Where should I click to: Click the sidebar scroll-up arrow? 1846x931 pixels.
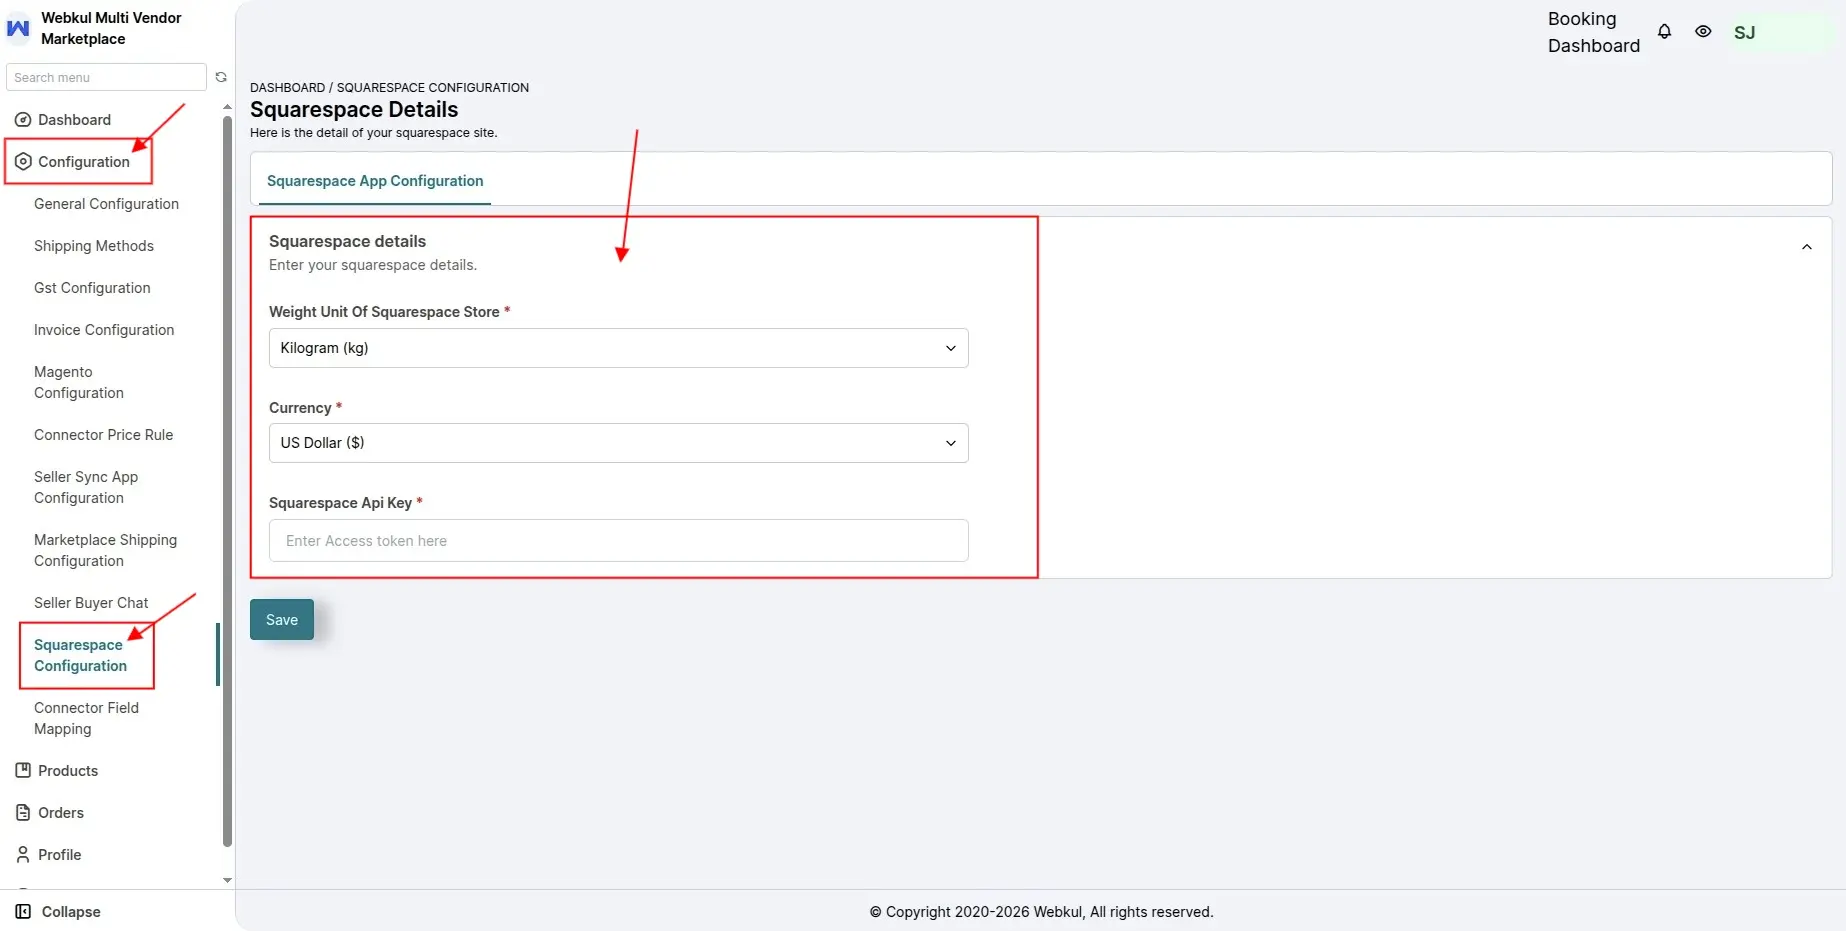tap(227, 106)
